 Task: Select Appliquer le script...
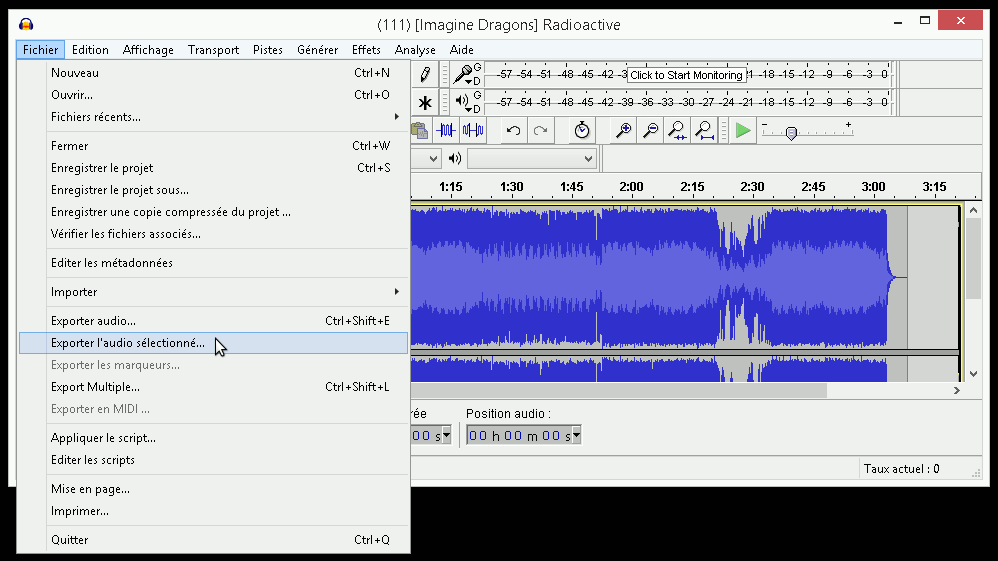[x=213, y=438]
